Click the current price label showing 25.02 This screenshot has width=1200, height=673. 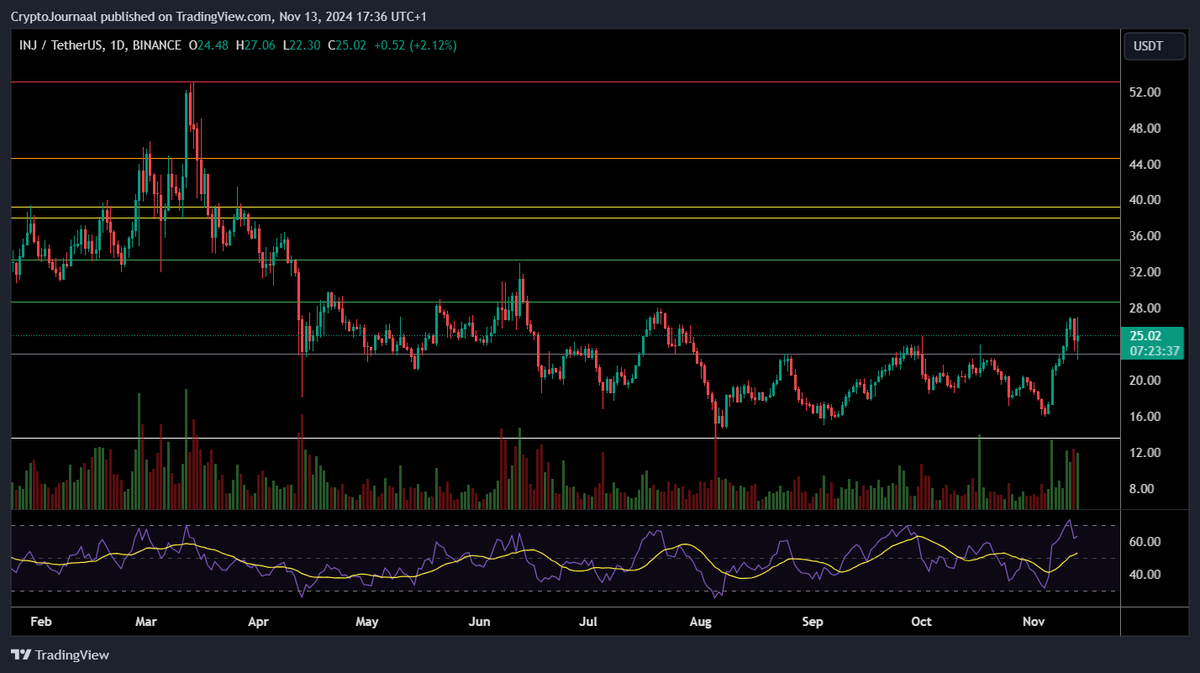pos(1145,337)
